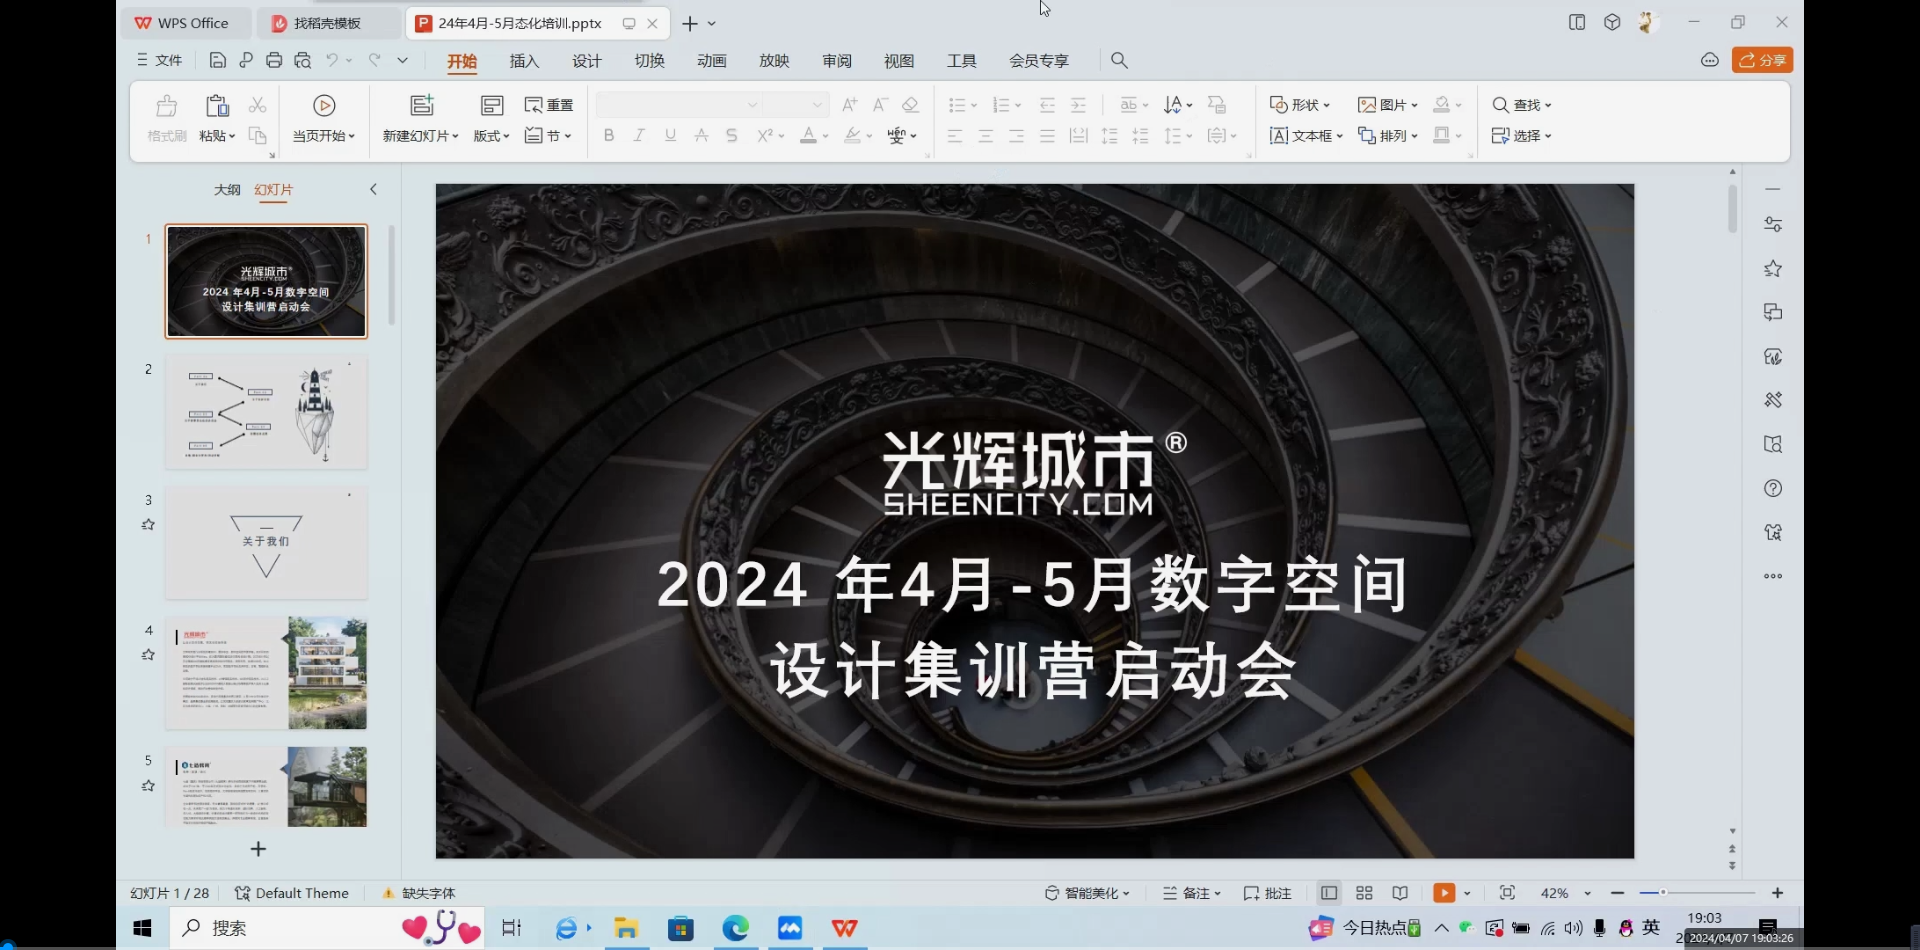This screenshot has height=950, width=1920.
Task: Open the font color swatch
Action: click(808, 136)
